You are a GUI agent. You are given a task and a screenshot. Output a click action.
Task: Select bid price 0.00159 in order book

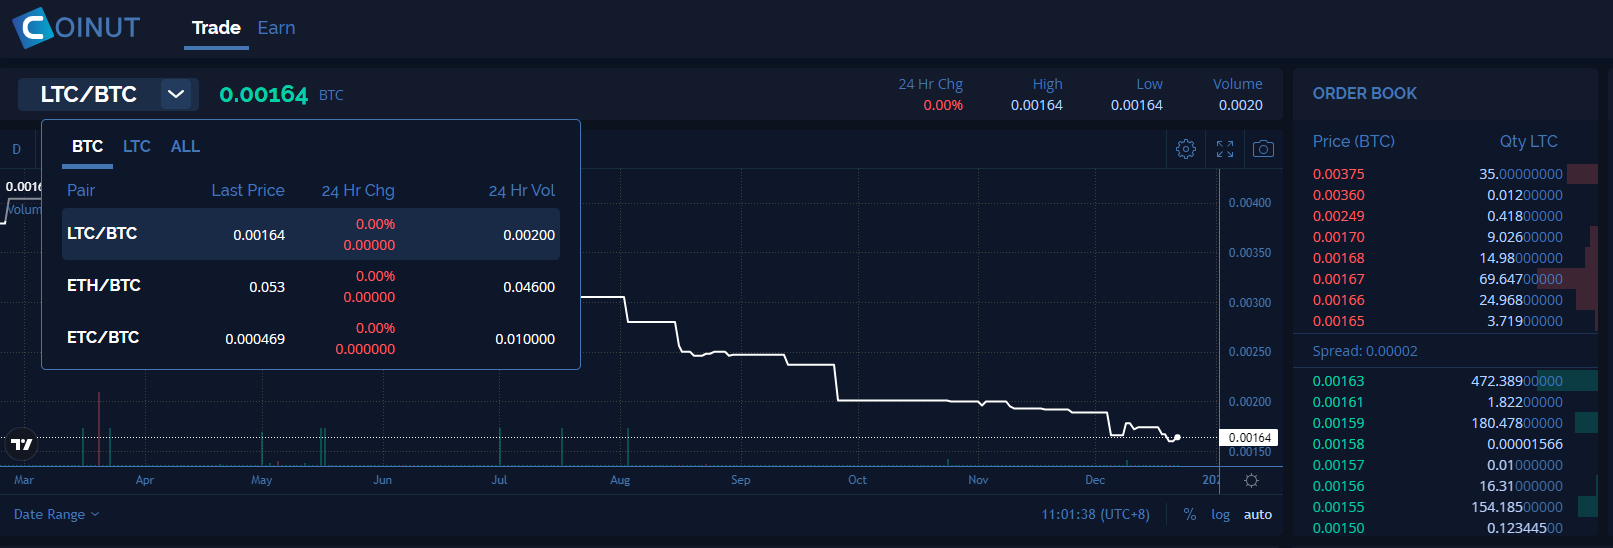pyautogui.click(x=1339, y=423)
